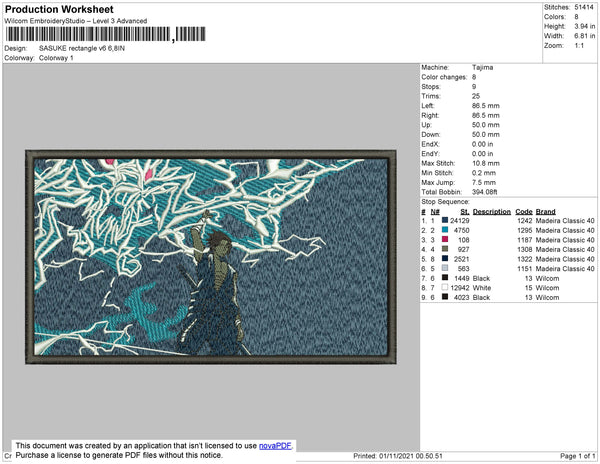
Task: Click the total bobbin value '394.08ft'
Action: [484, 192]
